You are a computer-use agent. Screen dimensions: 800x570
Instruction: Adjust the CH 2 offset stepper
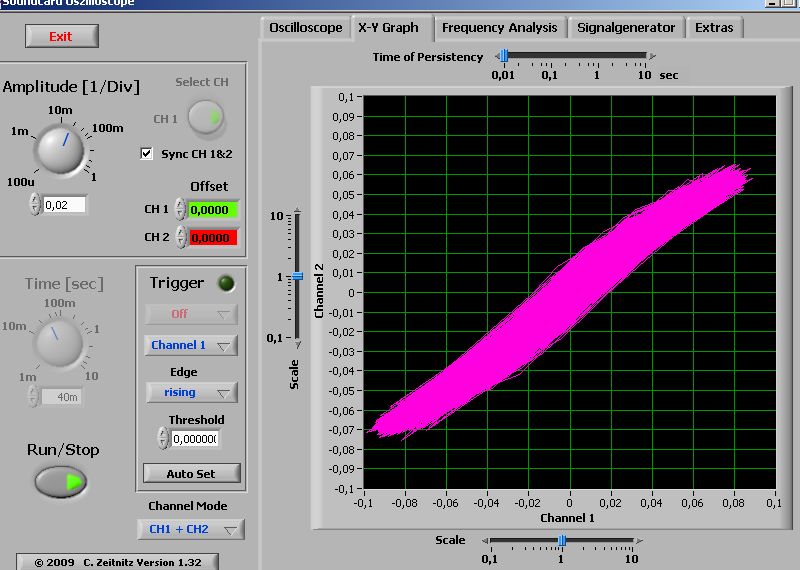point(180,237)
